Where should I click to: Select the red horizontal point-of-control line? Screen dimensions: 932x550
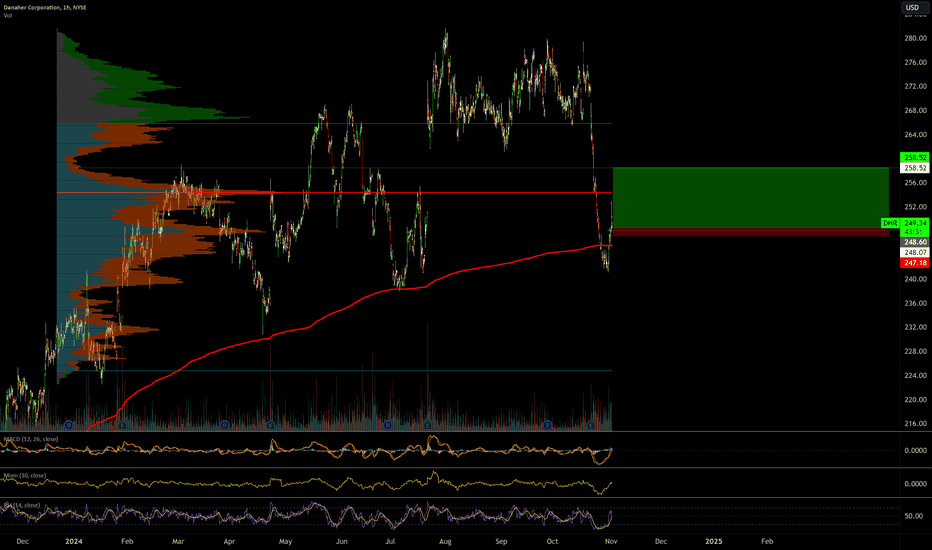334,193
